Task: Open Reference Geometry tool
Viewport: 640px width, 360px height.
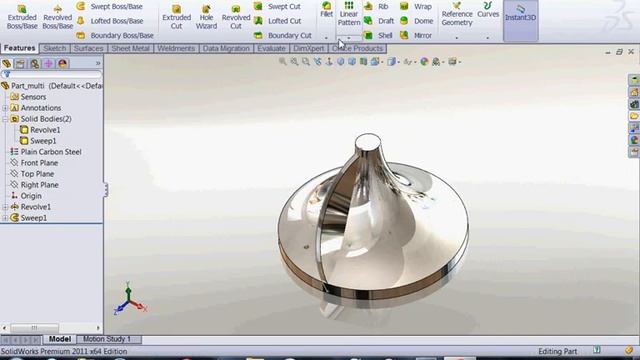Action: pos(457,14)
